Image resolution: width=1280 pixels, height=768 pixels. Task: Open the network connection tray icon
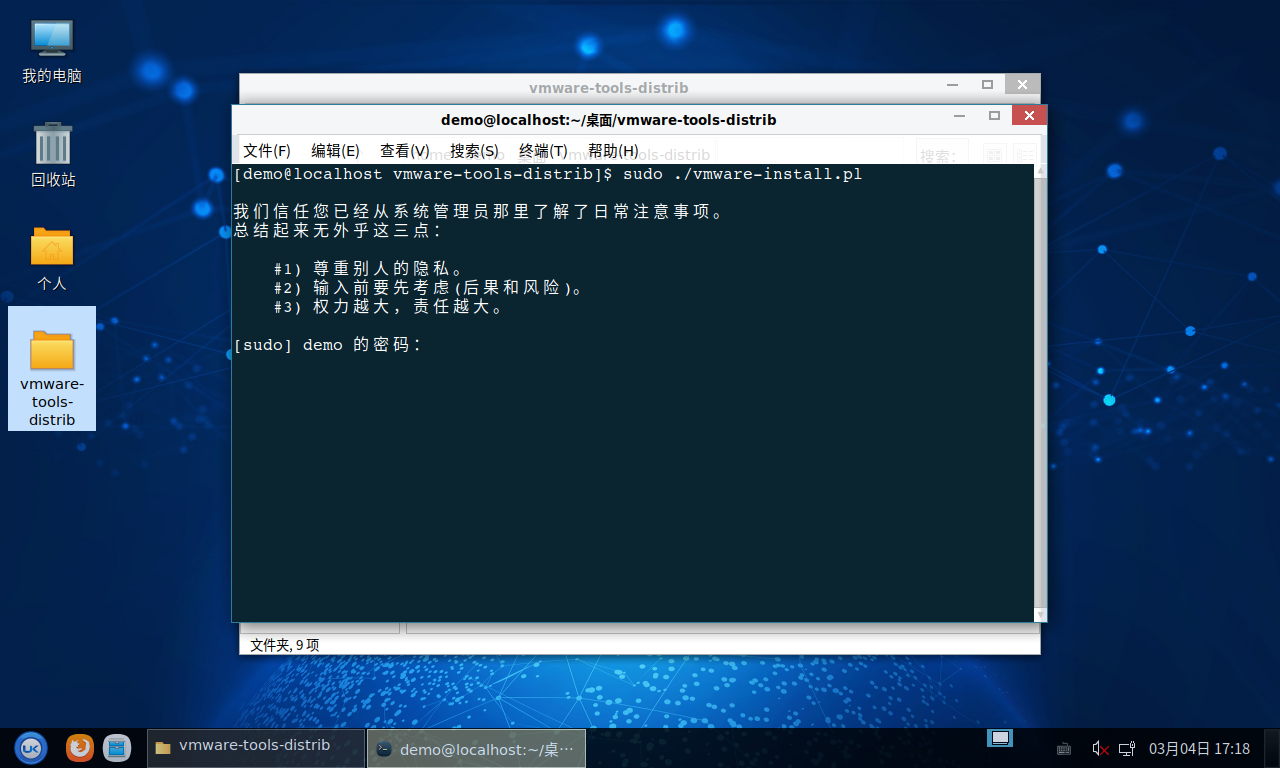(1127, 748)
